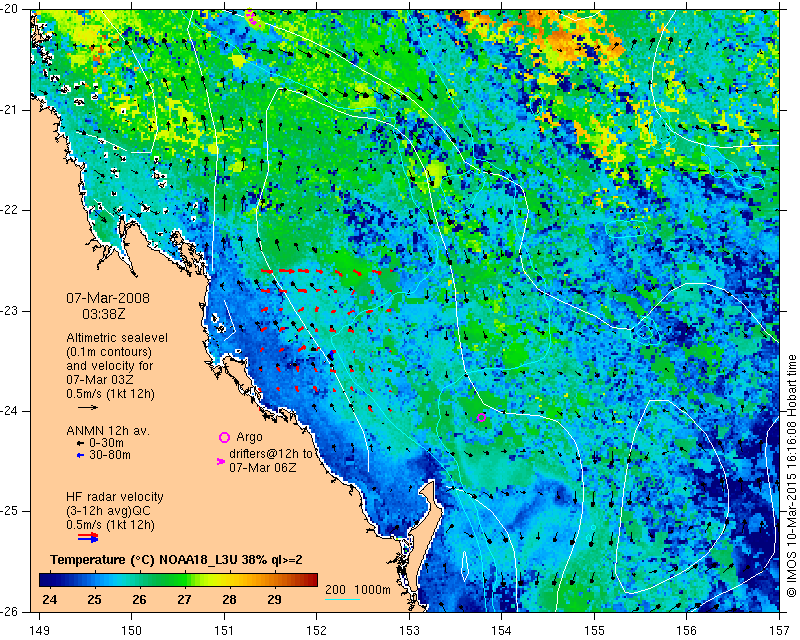This screenshot has height=640, width=800.
Task: Click the color bar label 29
Action: (274, 599)
